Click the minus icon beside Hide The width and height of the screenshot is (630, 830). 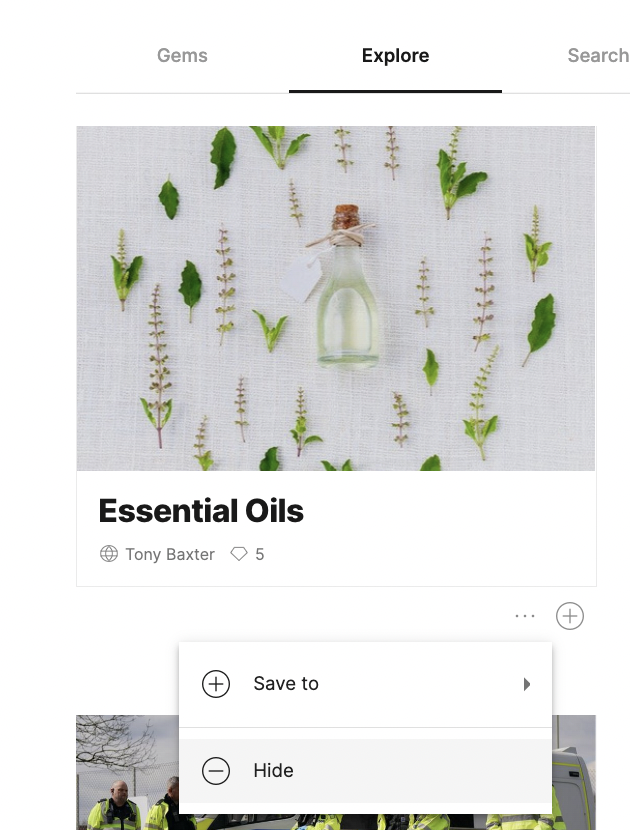216,770
